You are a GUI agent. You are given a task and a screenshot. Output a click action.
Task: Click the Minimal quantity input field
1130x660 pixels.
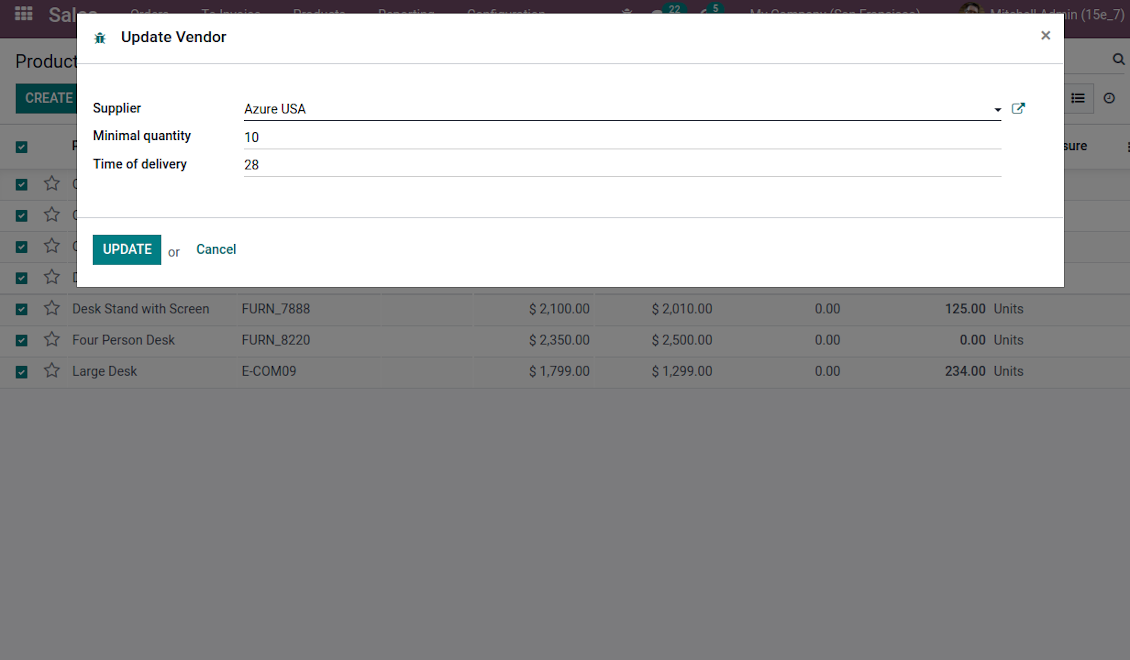pos(623,137)
